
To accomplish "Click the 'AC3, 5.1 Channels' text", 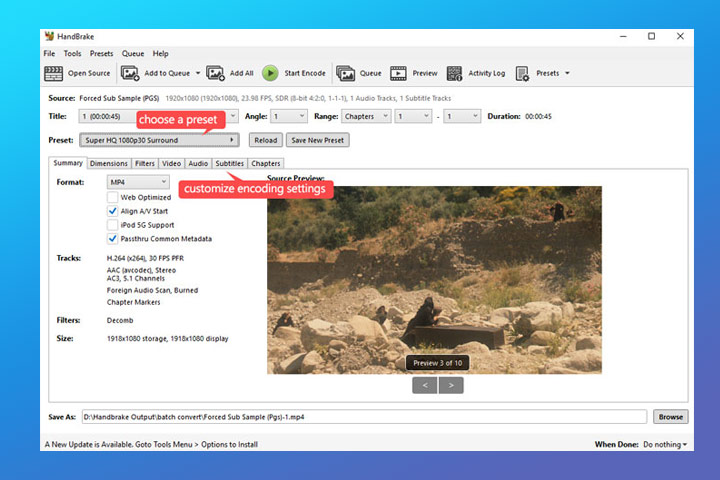I will [135, 278].
